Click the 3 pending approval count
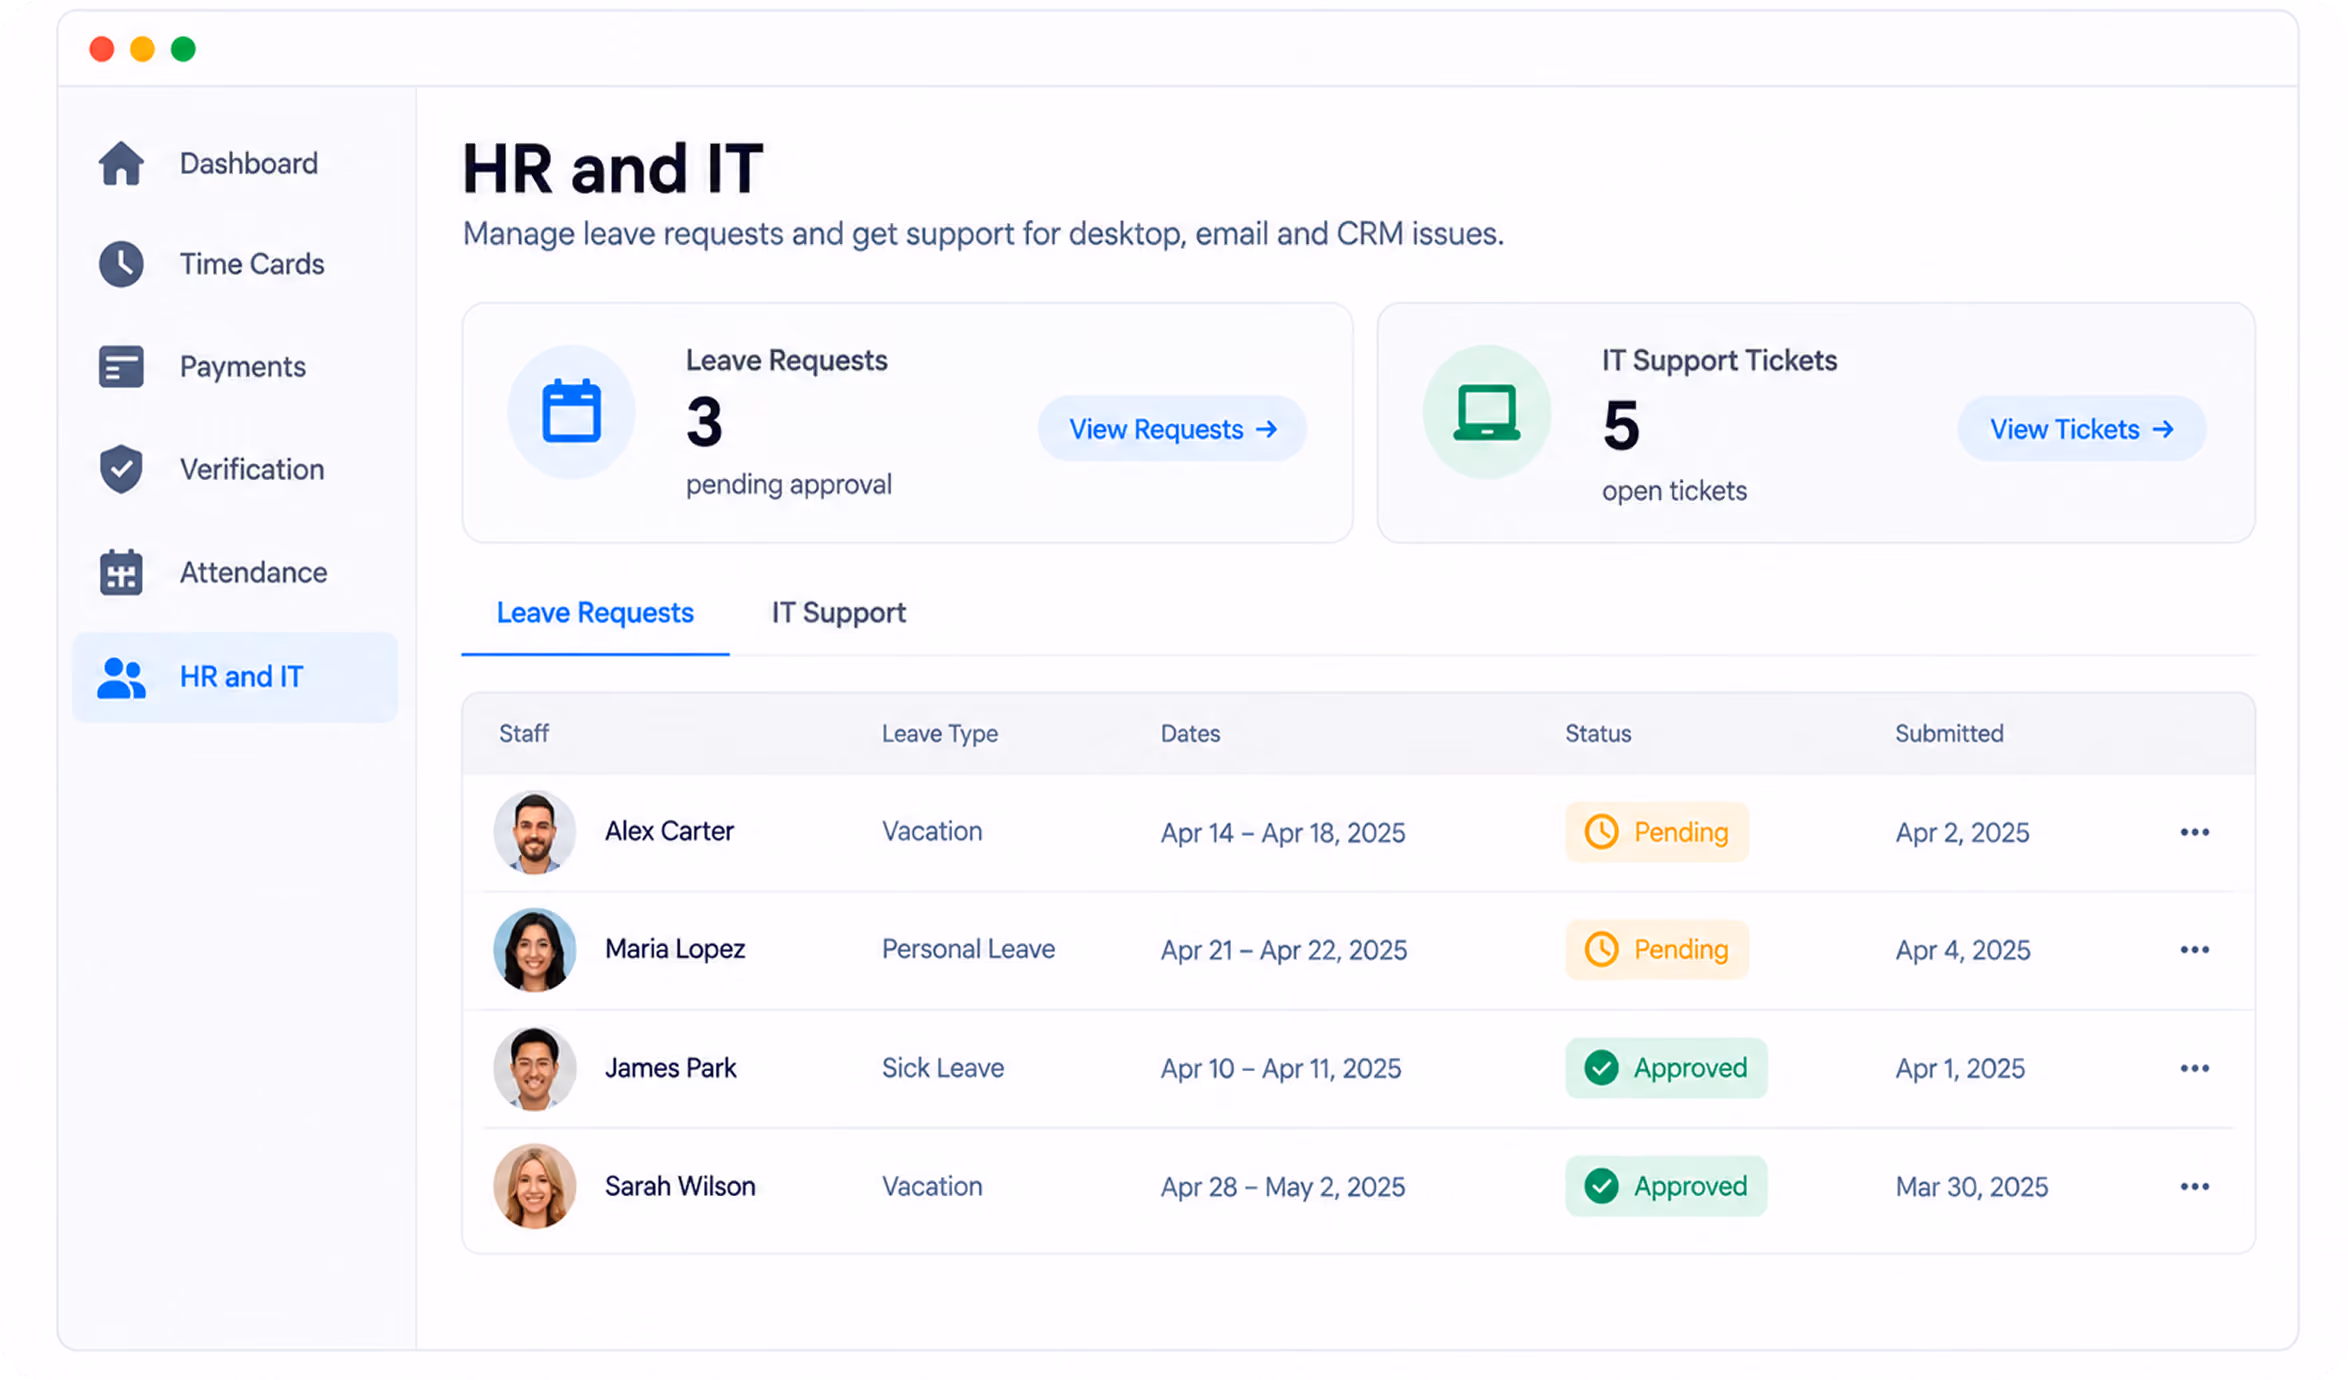 704,422
